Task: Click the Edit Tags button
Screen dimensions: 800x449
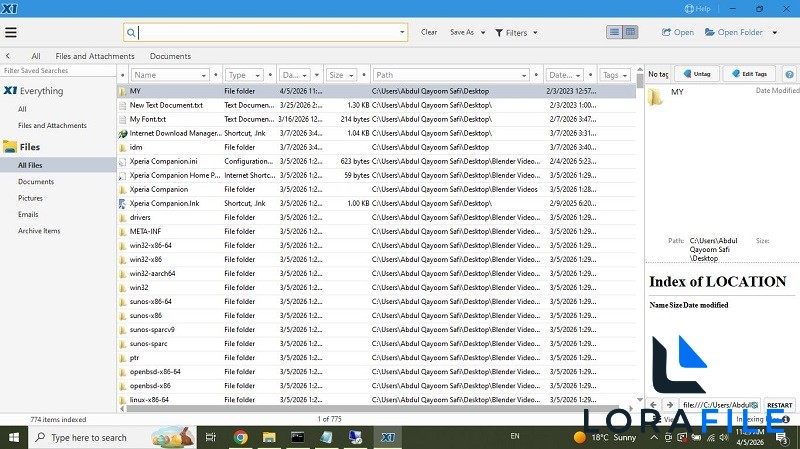Action: [749, 74]
